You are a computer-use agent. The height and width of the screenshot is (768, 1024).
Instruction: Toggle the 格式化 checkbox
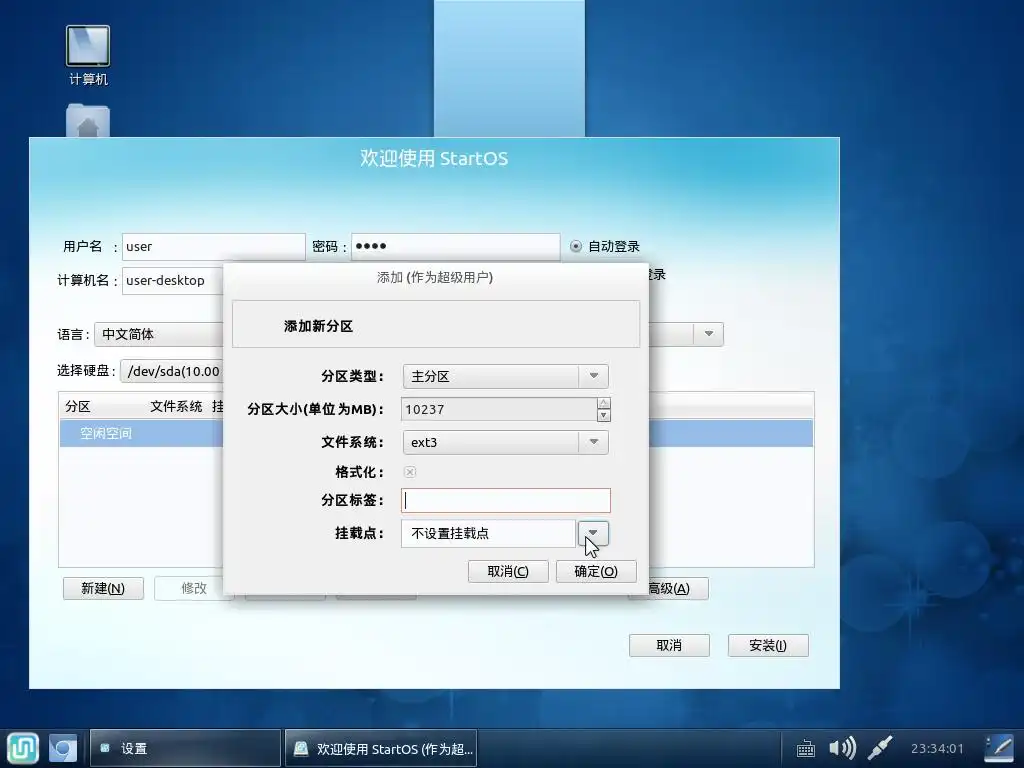[x=410, y=472]
